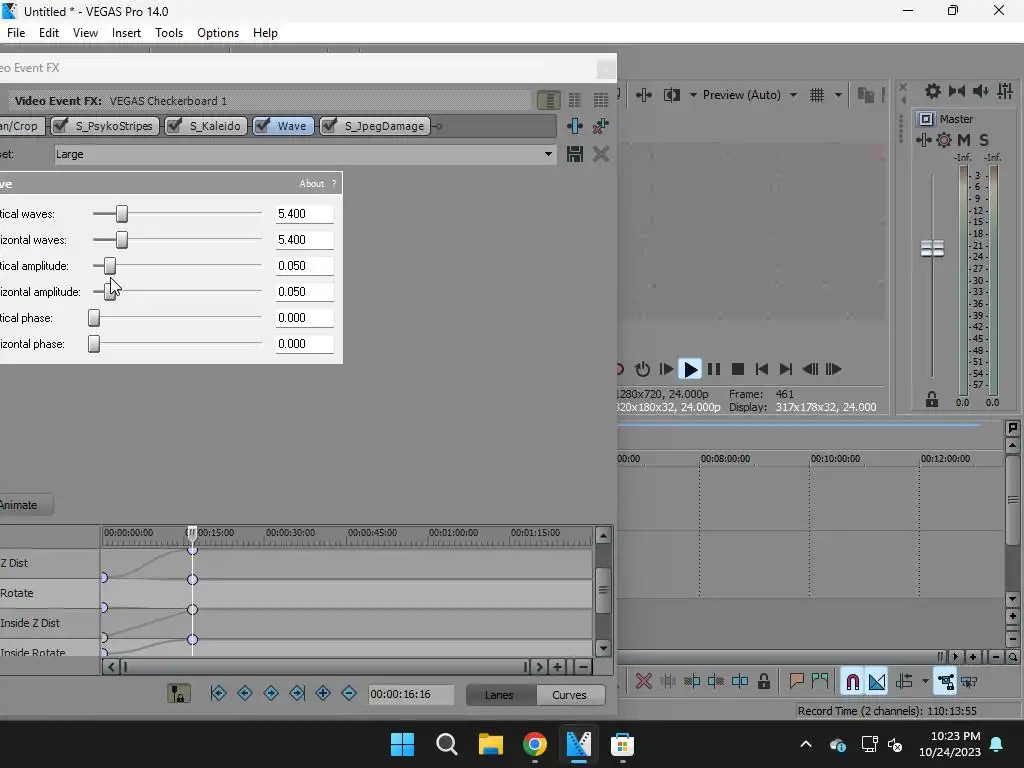Viewport: 1024px width, 768px height.
Task: Expand the split screen view dropdown arrow
Action: pyautogui.click(x=693, y=95)
